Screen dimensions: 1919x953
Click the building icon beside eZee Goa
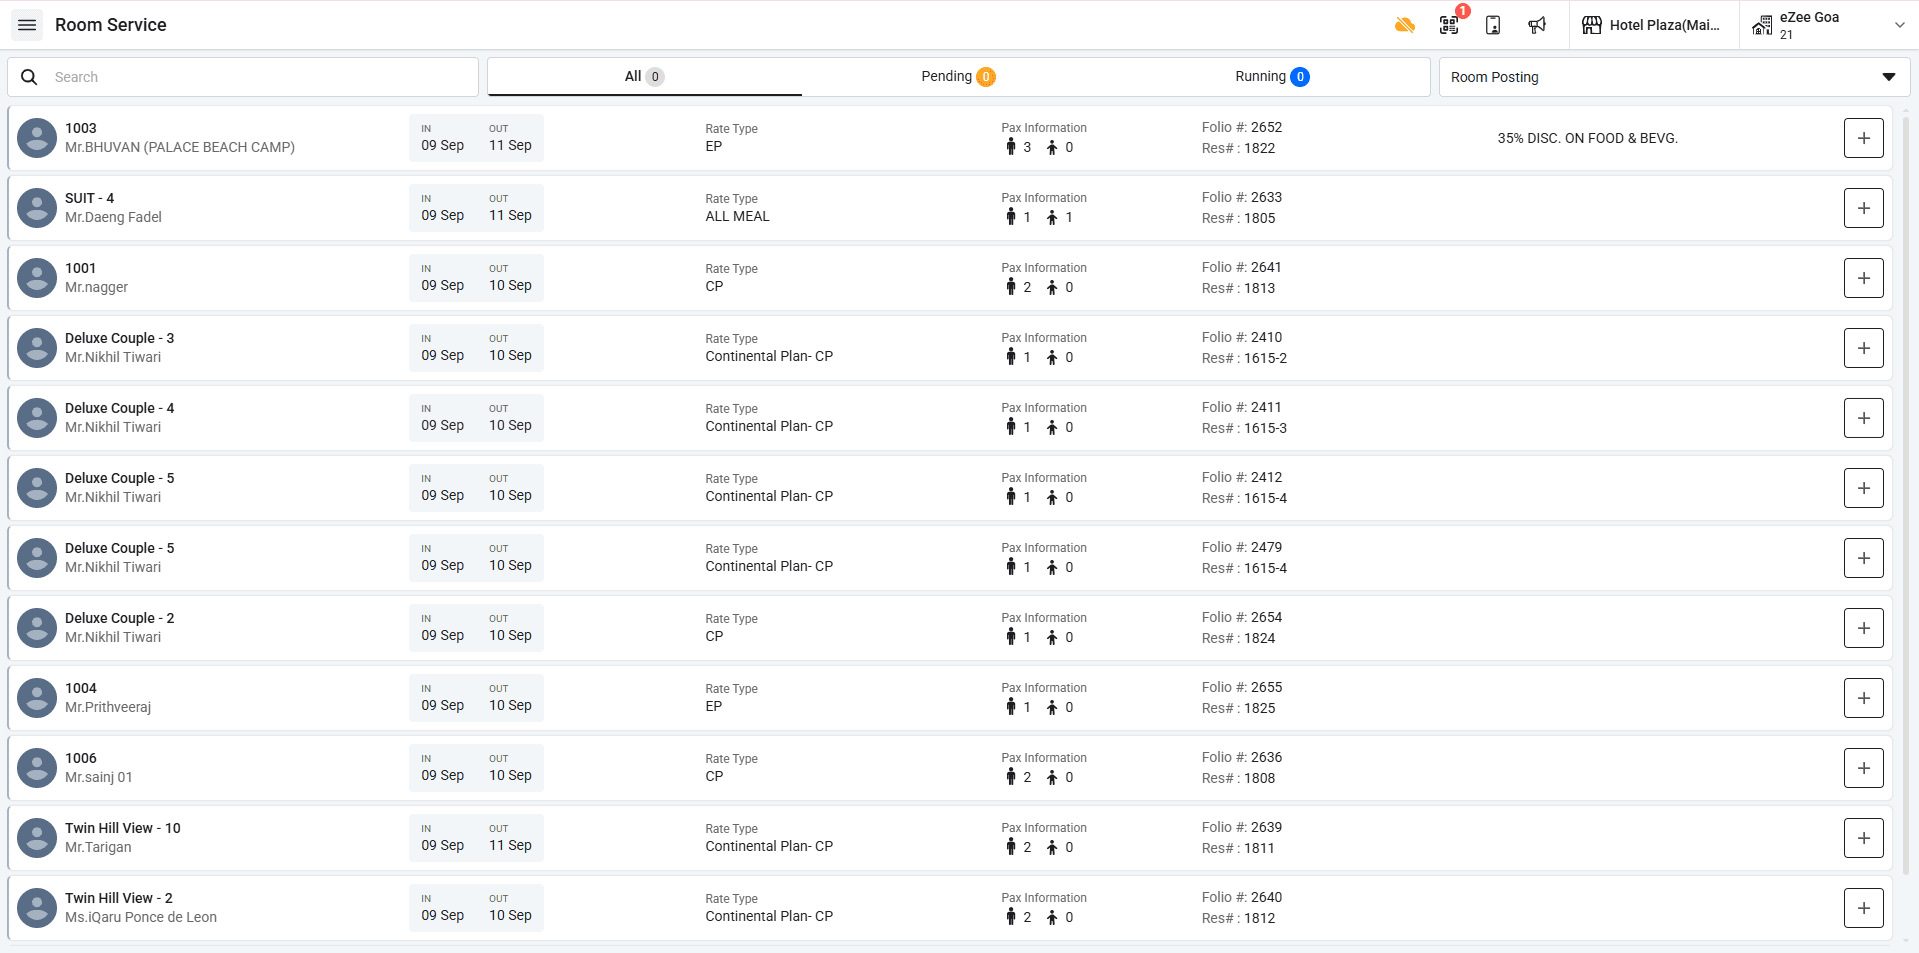[1762, 25]
